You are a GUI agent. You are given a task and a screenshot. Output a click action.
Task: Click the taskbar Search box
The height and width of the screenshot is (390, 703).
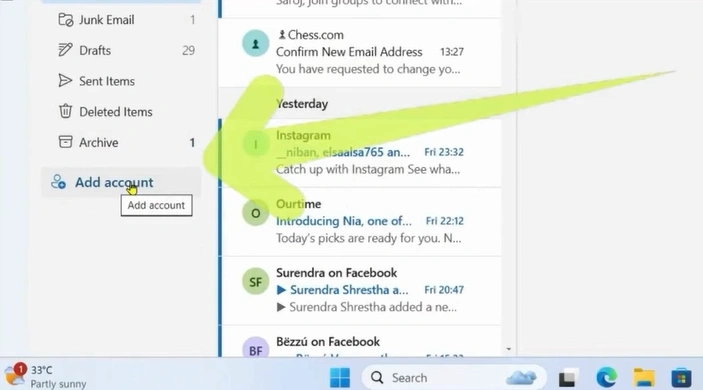[x=454, y=378]
